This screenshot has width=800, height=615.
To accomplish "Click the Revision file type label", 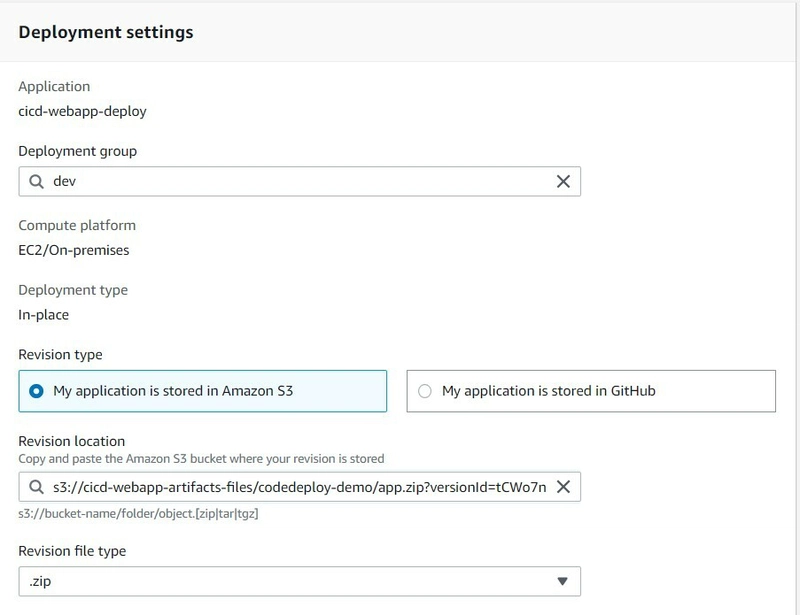I will 72,551.
